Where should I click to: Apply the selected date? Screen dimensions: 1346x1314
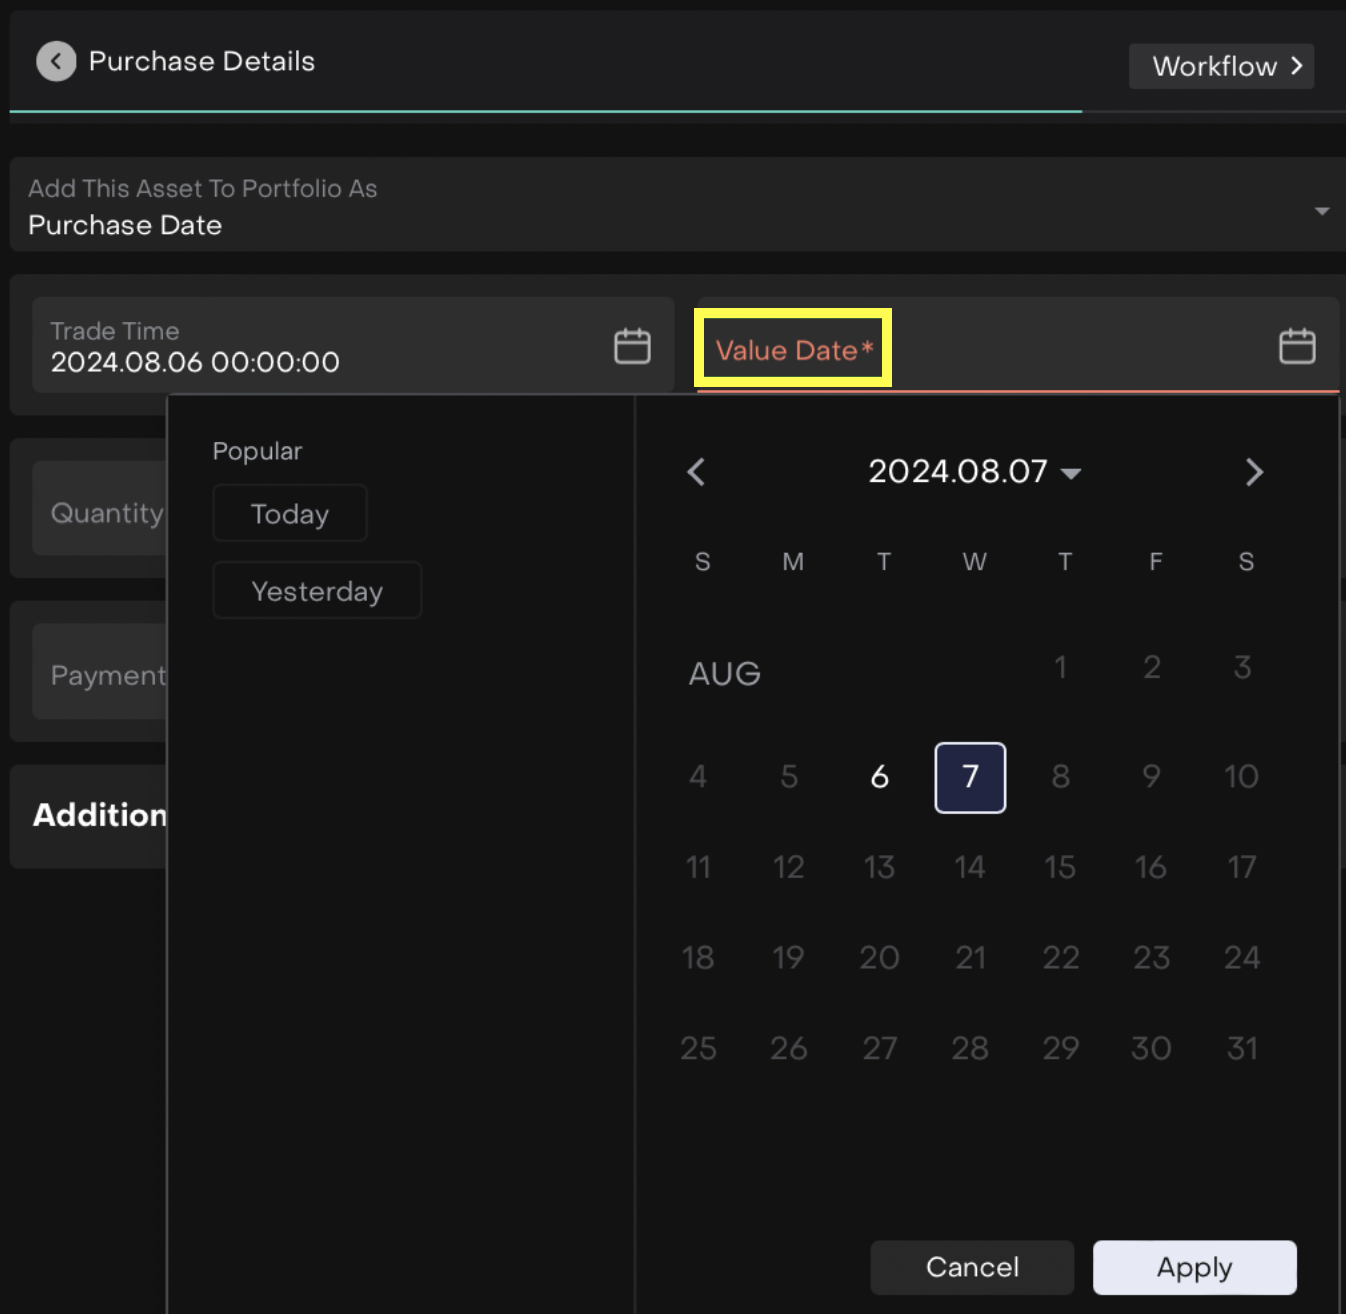point(1194,1267)
